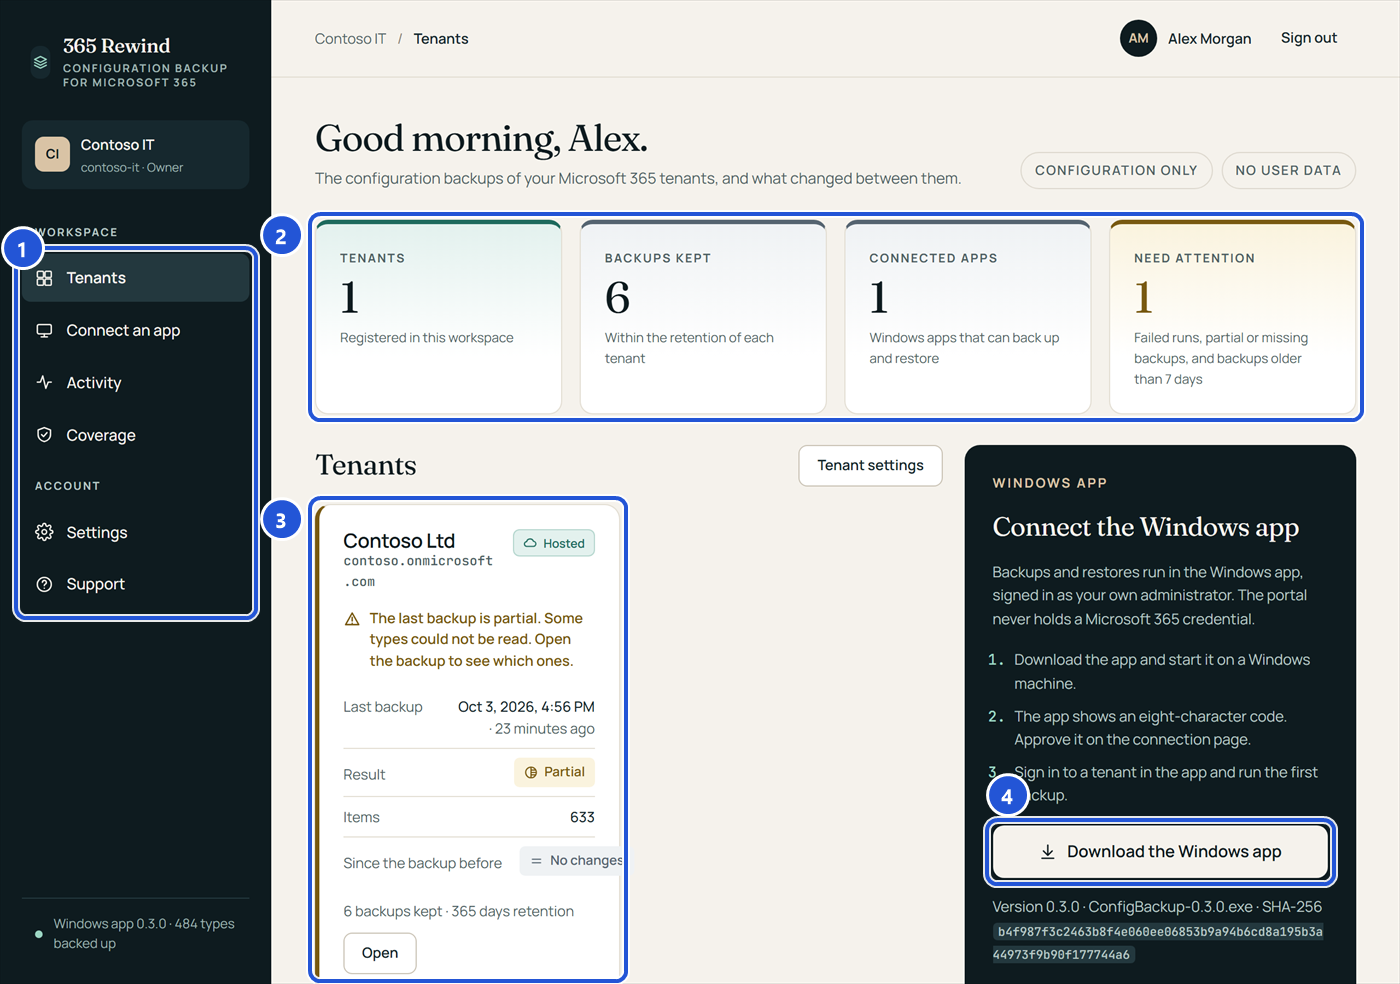Click the Hosted badge on Contoso Ltd

coord(554,543)
